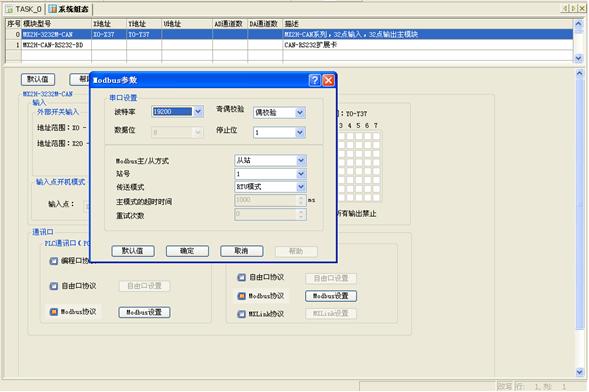Toggle right-side 自由口协议 checkbox
Viewport: 589px width, 392px height.
tap(242, 277)
